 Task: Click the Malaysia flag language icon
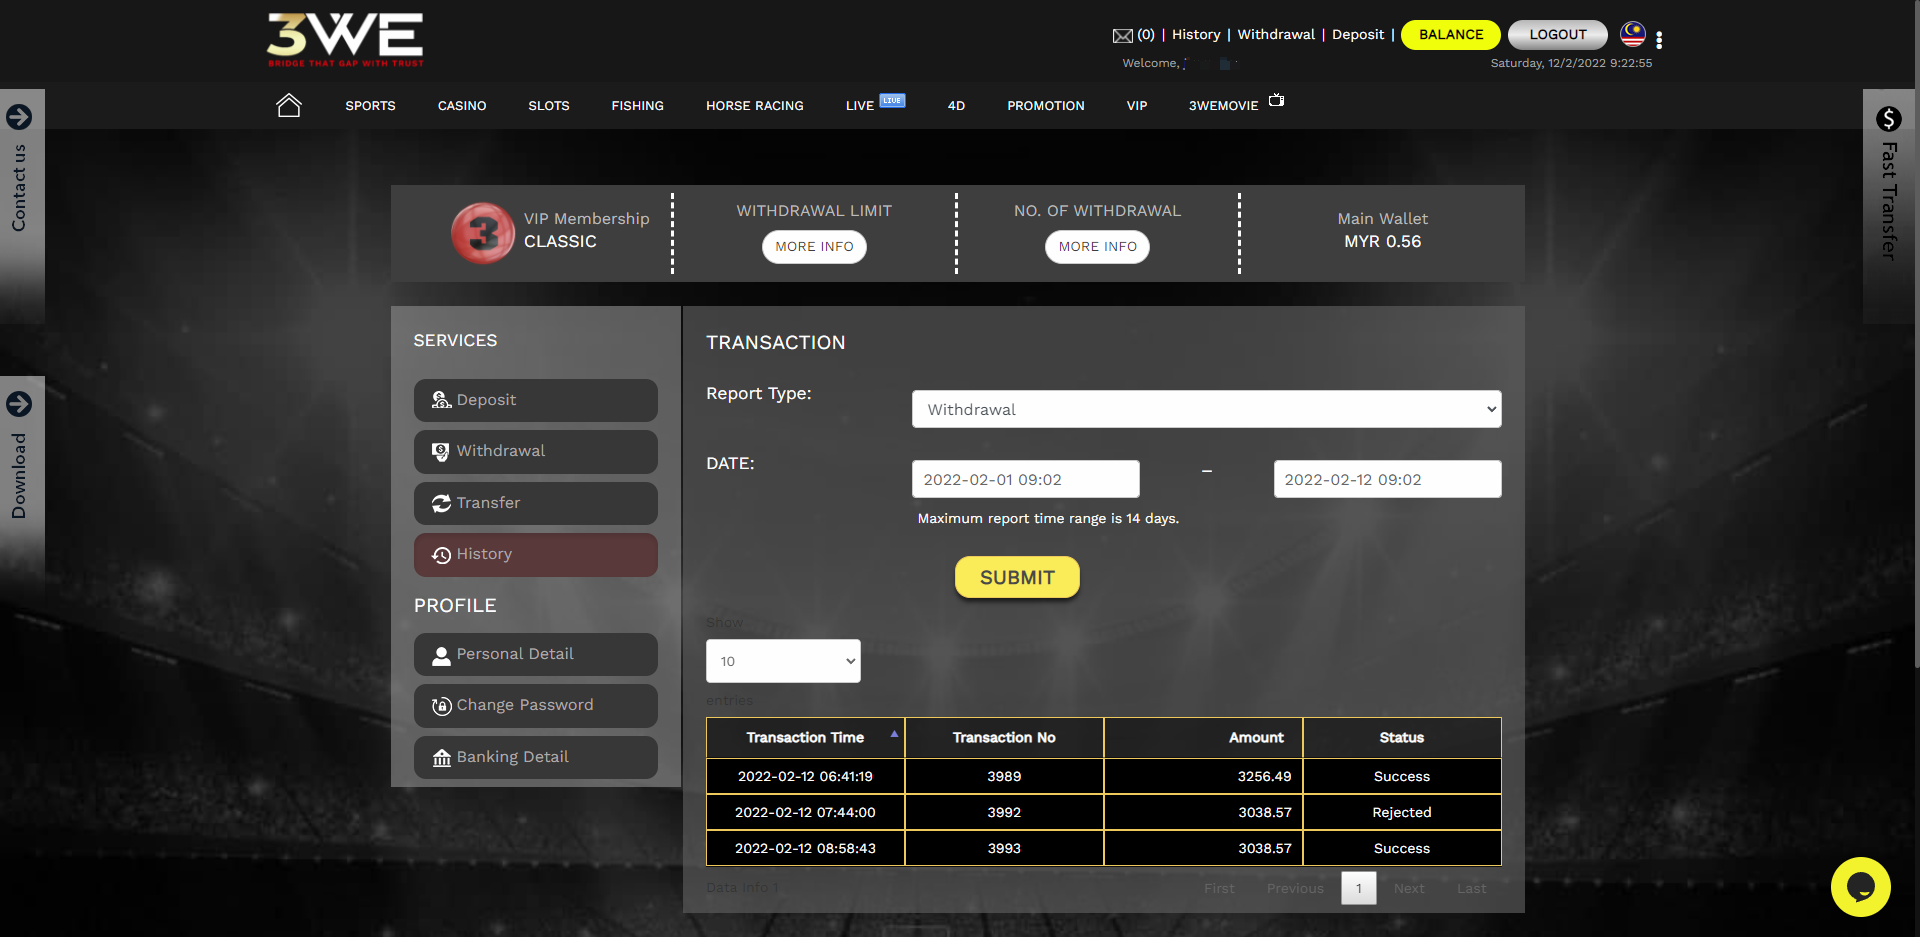(x=1632, y=34)
